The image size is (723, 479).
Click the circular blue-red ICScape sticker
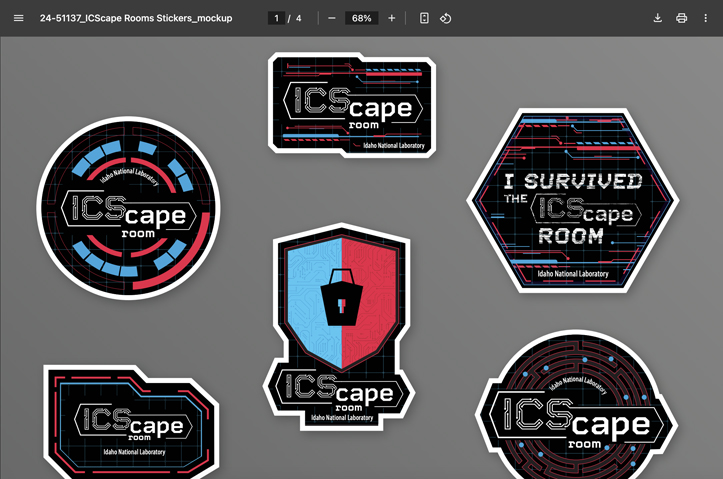click(x=128, y=208)
